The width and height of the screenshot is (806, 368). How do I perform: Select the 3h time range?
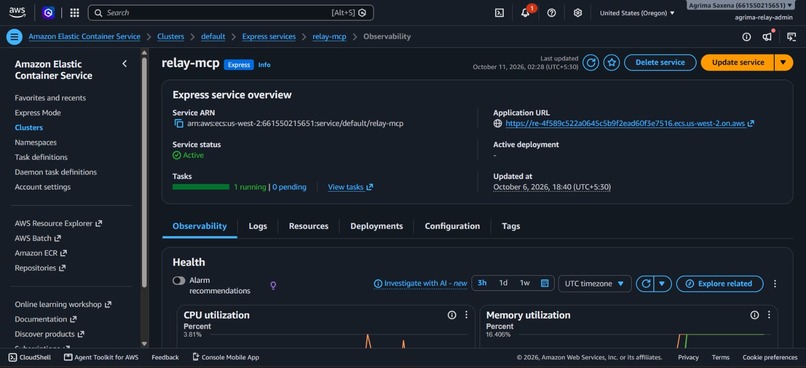click(x=482, y=283)
